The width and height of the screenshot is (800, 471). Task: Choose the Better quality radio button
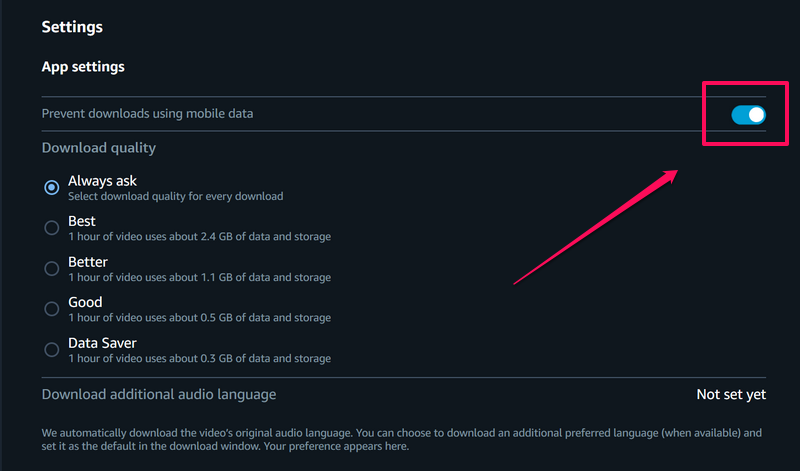pyautogui.click(x=52, y=268)
